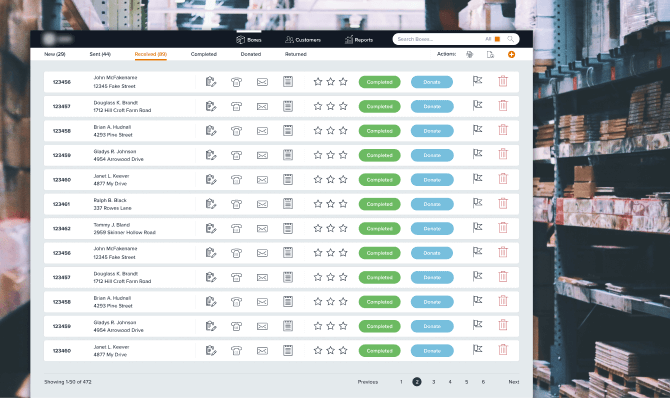Screen dimensions: 670x398
Task: Open the Customers section
Action: pos(303,40)
